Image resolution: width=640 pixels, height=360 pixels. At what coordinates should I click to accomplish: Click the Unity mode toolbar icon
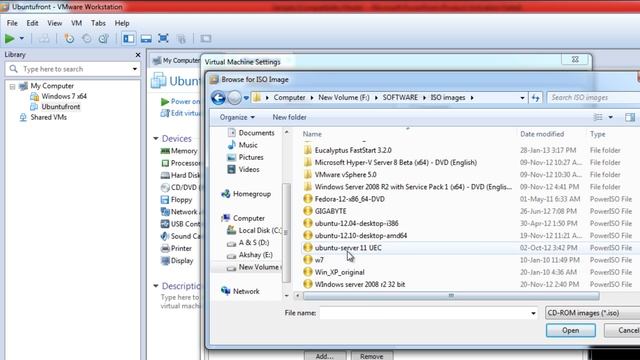coord(181,38)
